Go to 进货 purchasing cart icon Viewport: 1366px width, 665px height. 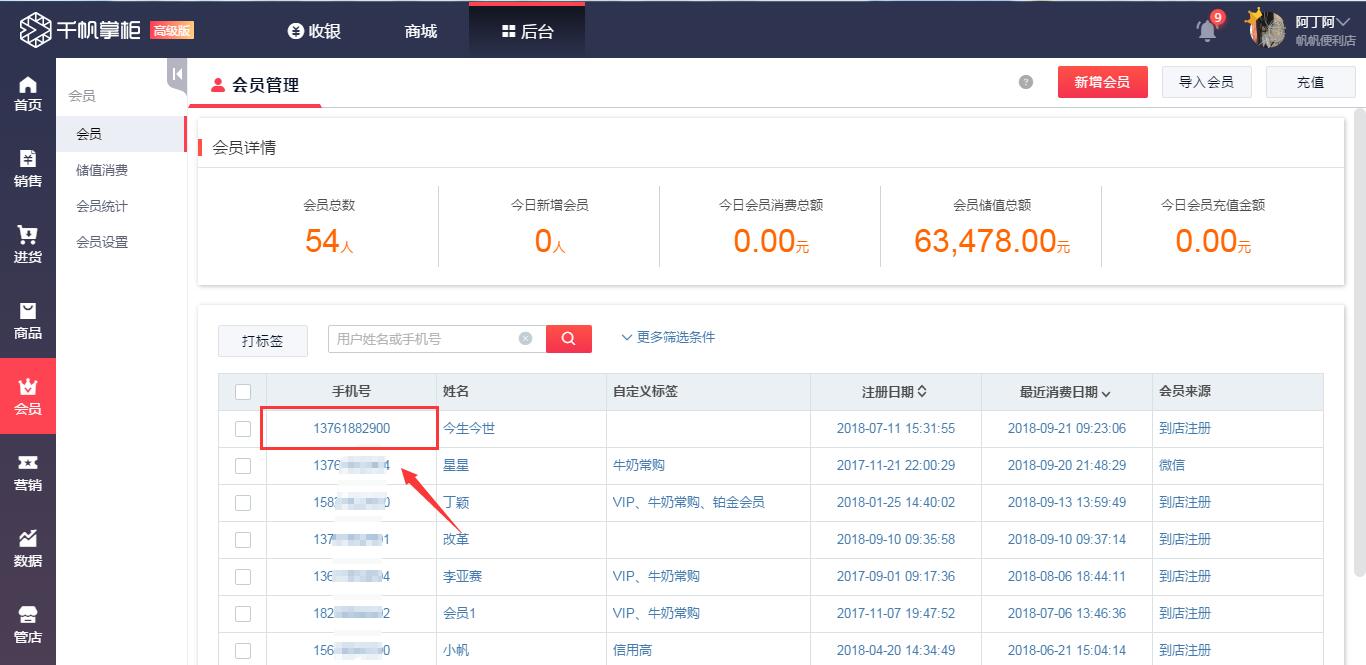click(28, 245)
